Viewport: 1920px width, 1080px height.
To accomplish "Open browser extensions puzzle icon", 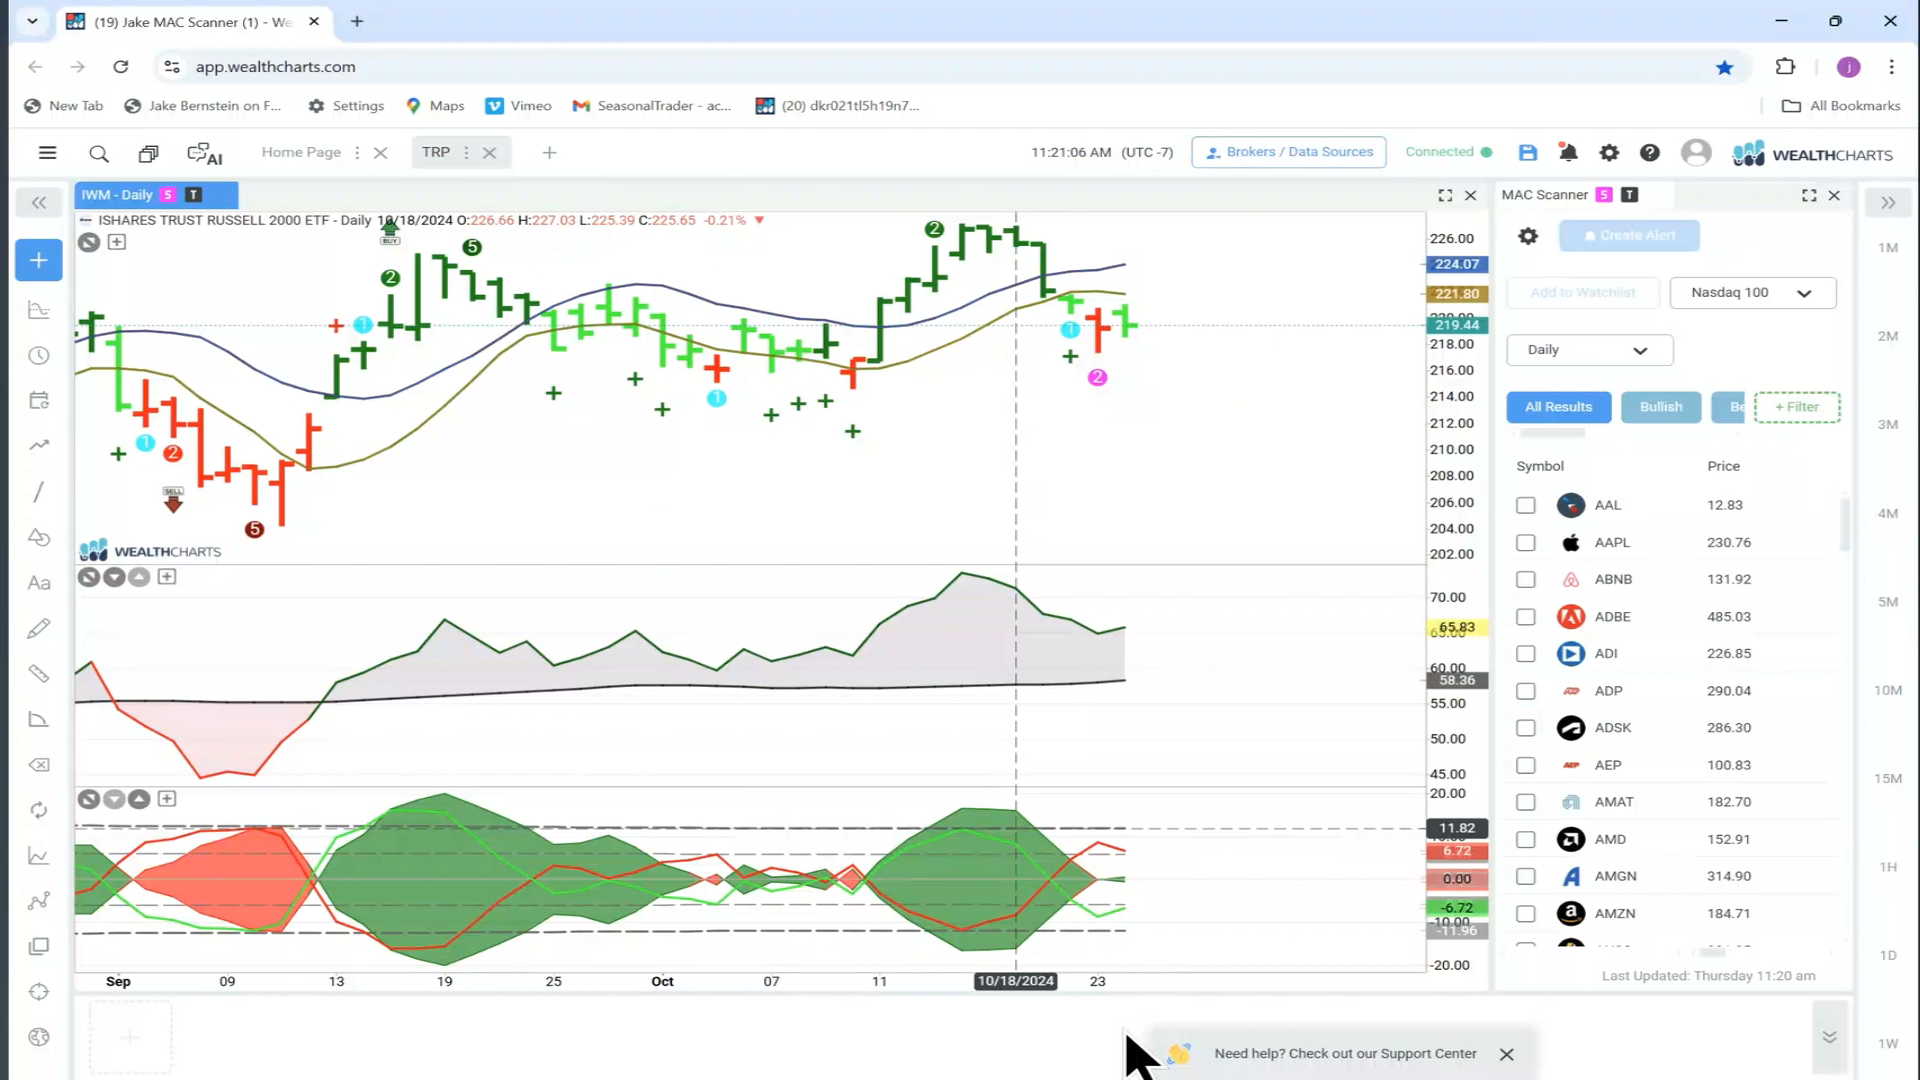I will tap(1785, 67).
